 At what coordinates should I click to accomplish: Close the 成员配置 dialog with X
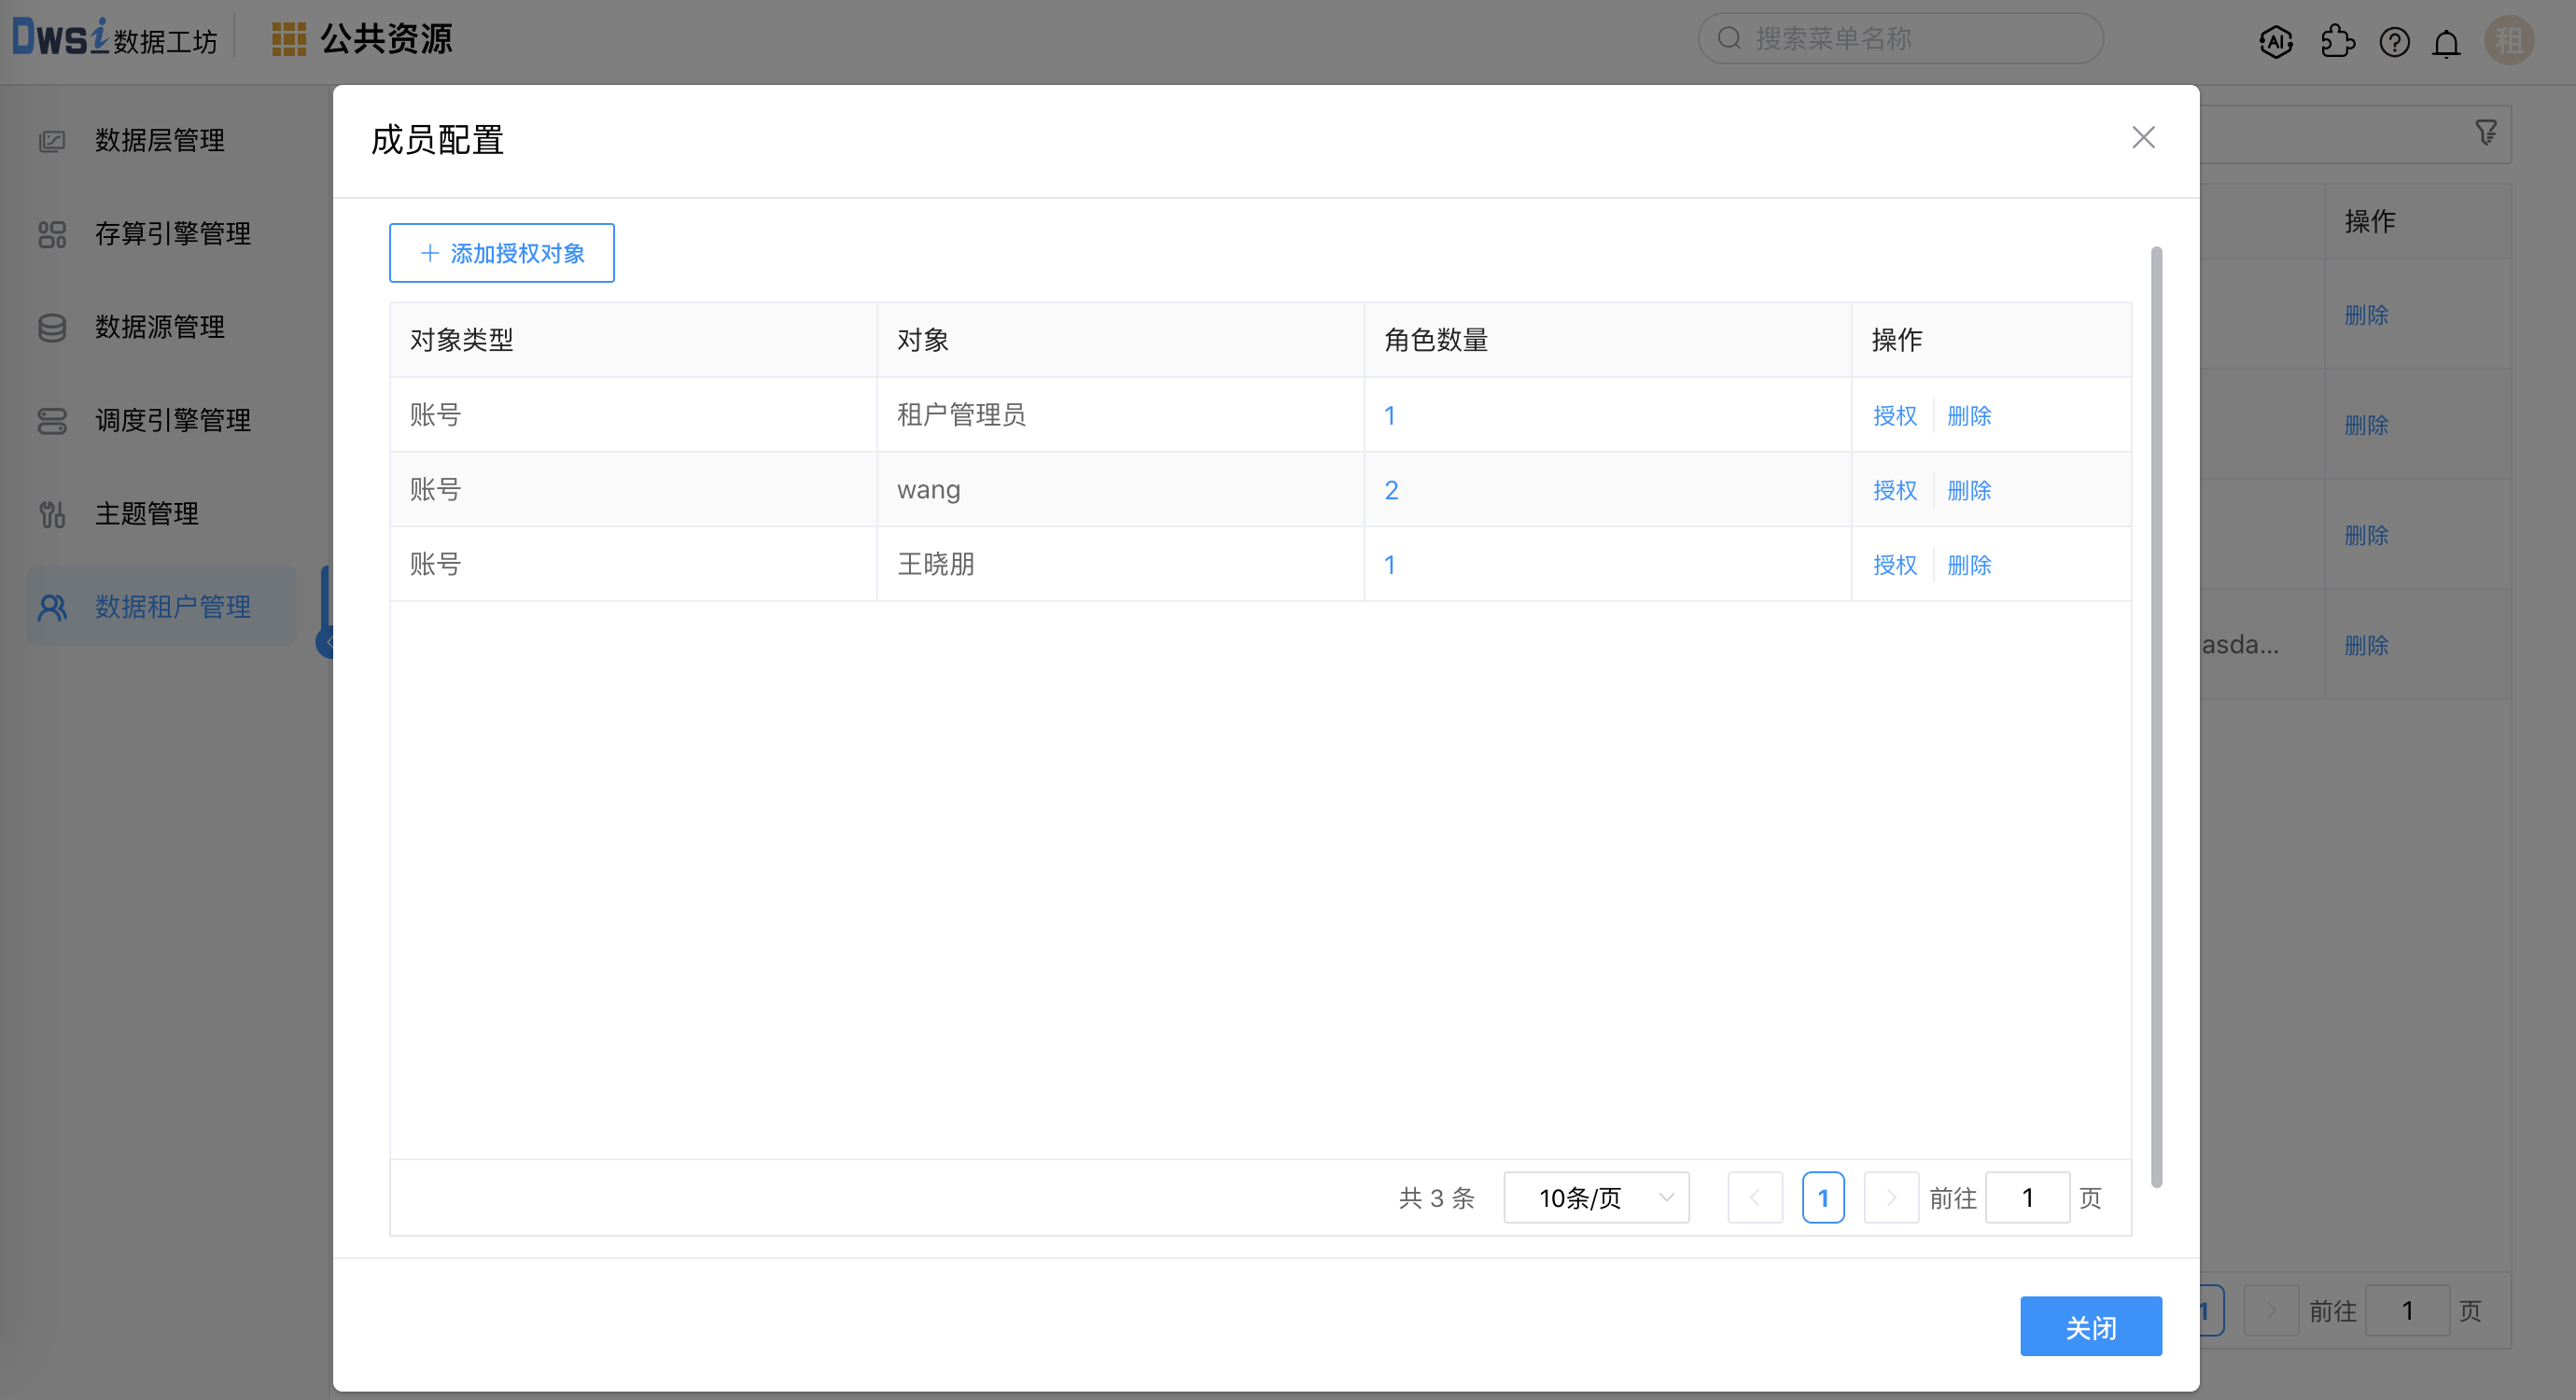point(2143,137)
